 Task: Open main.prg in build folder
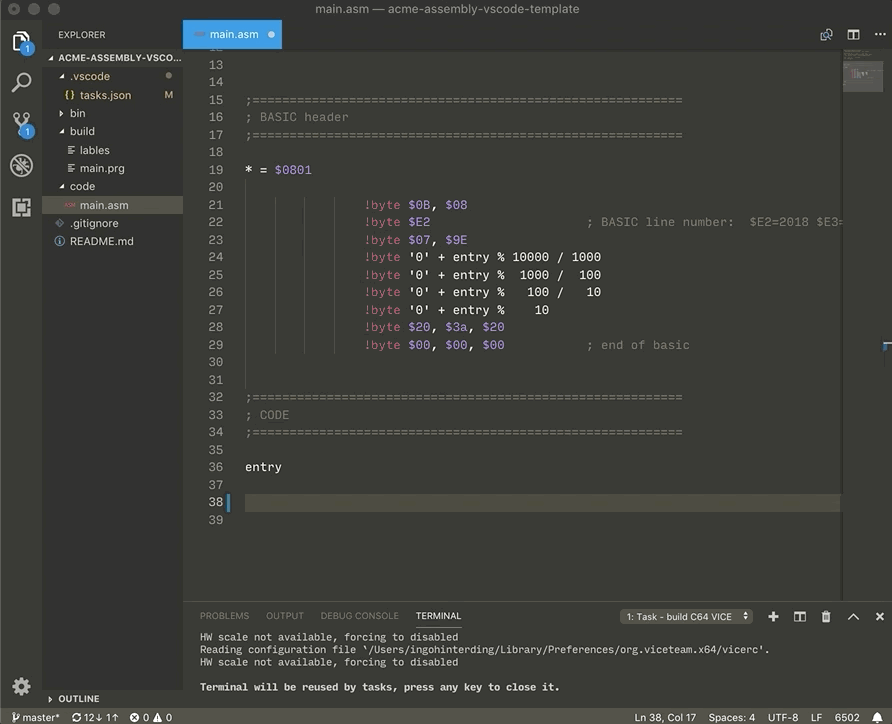112,168
